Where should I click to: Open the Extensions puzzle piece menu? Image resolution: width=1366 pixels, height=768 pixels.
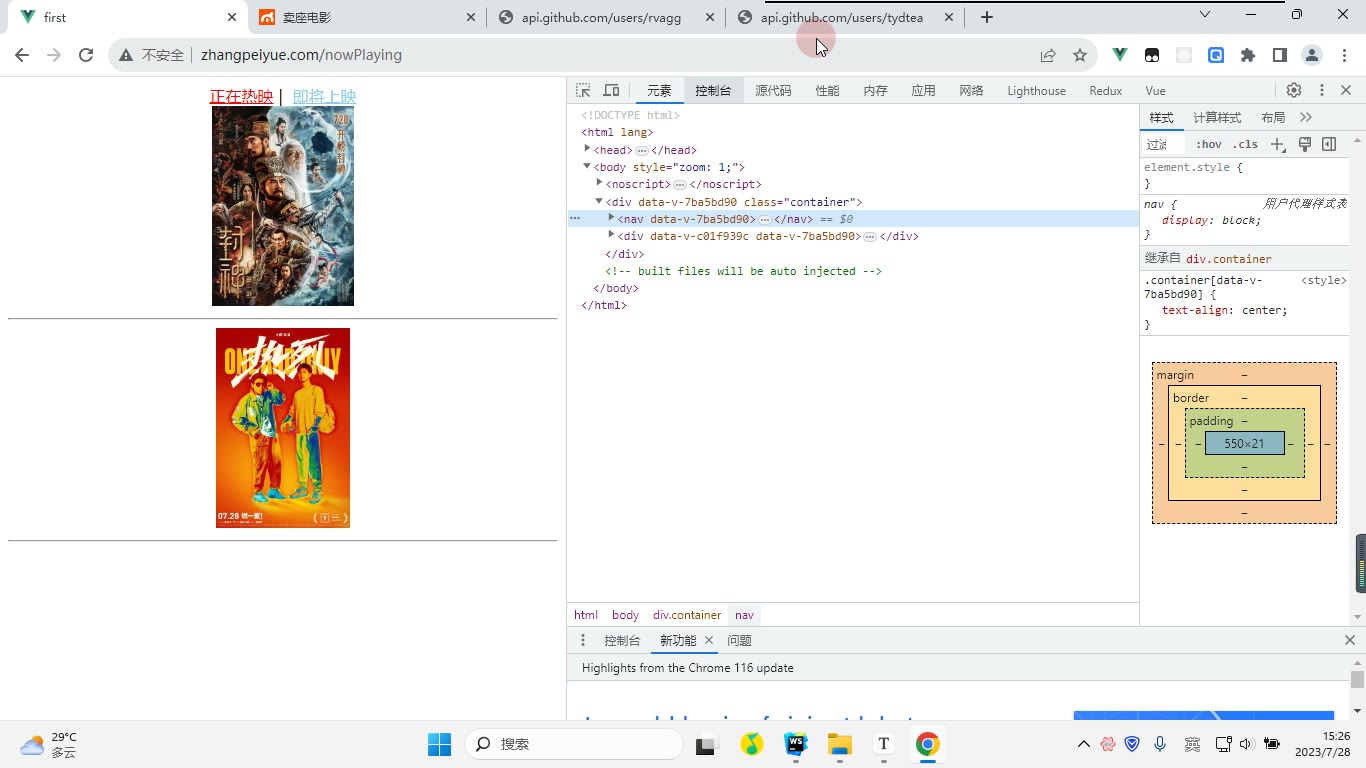click(1248, 55)
